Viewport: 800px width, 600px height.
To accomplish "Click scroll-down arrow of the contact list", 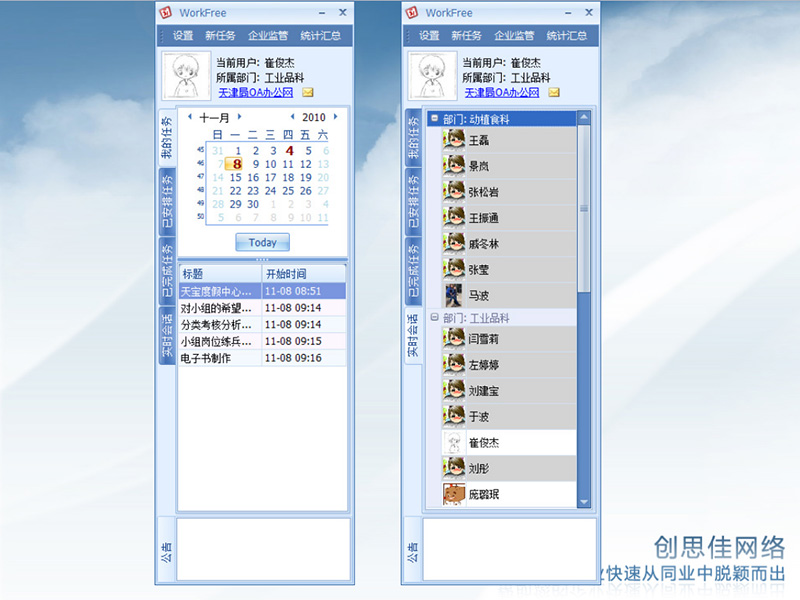I will point(584,500).
